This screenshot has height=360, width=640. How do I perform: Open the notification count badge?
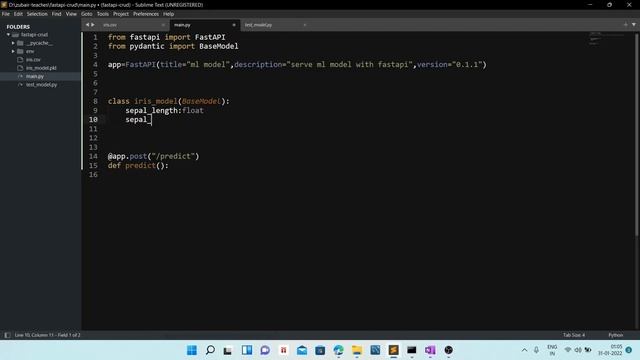629,350
